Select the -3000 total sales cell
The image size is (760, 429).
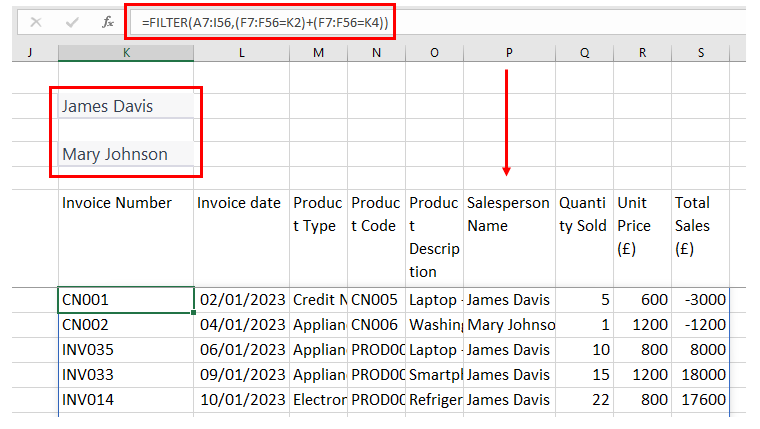(x=700, y=299)
